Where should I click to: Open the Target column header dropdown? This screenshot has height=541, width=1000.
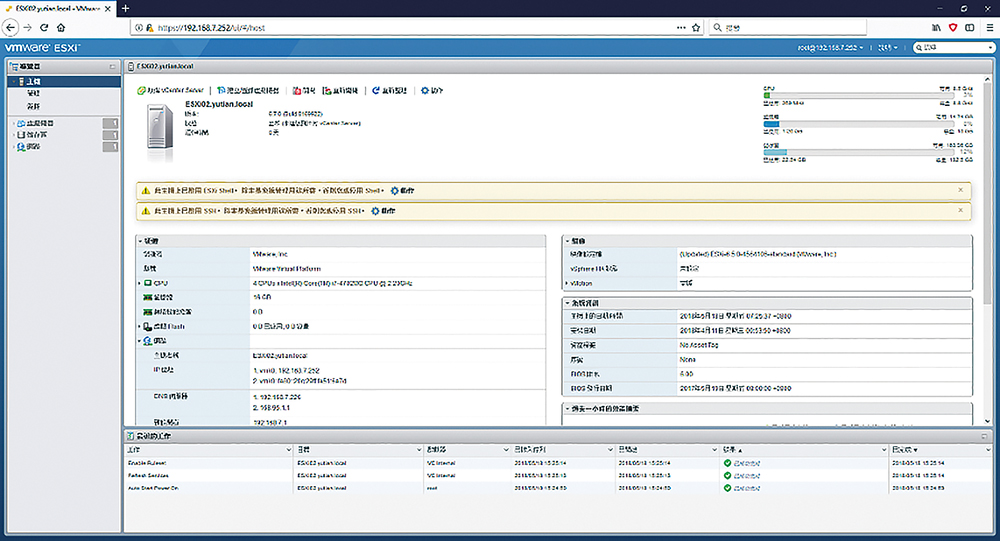tap(419, 450)
